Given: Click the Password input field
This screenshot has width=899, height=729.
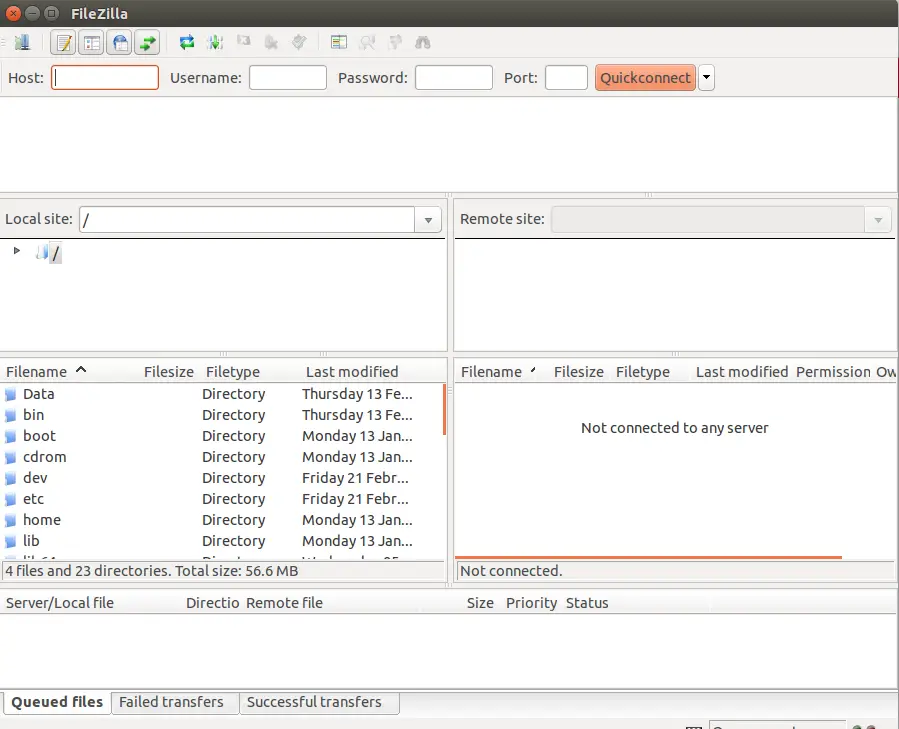Looking at the screenshot, I should click(x=454, y=77).
